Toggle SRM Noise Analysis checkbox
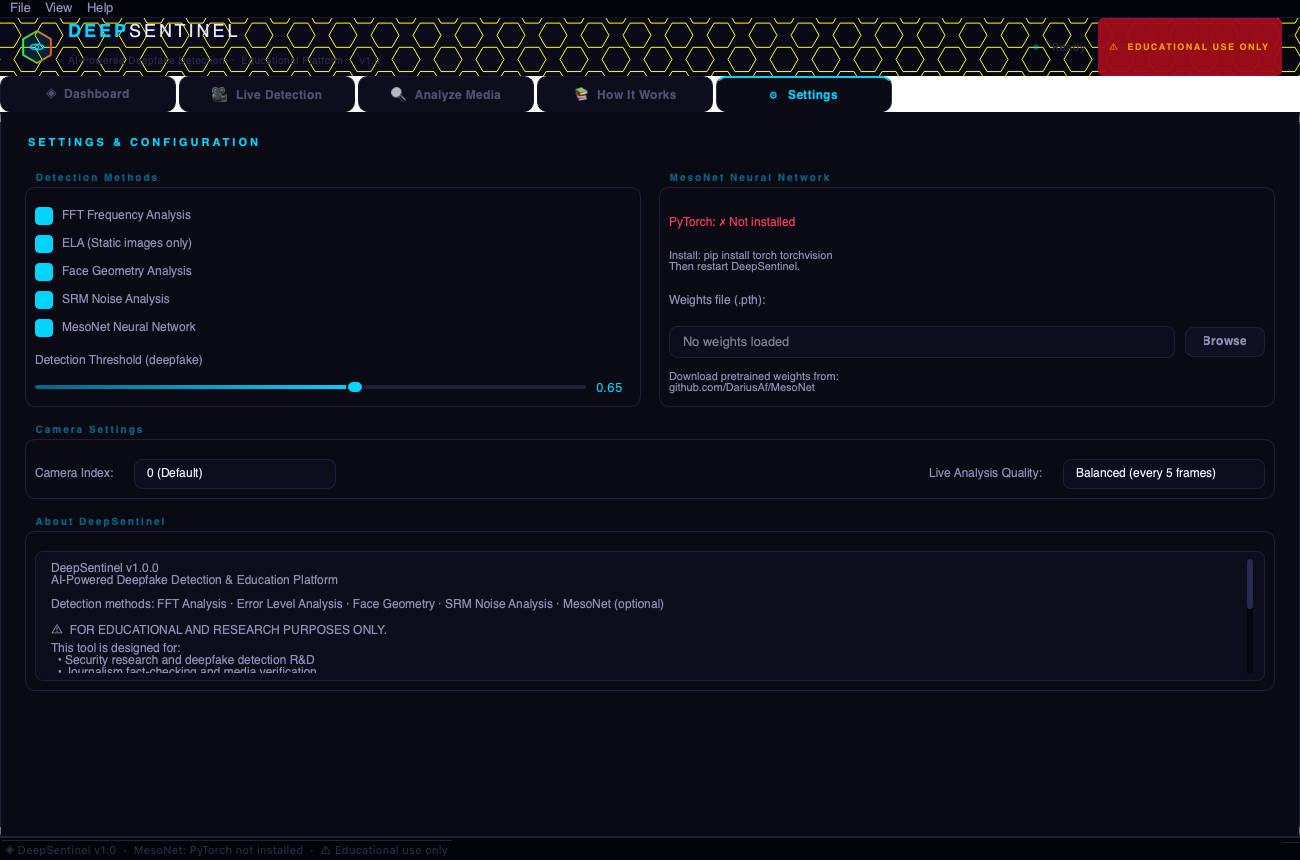 [x=44, y=300]
